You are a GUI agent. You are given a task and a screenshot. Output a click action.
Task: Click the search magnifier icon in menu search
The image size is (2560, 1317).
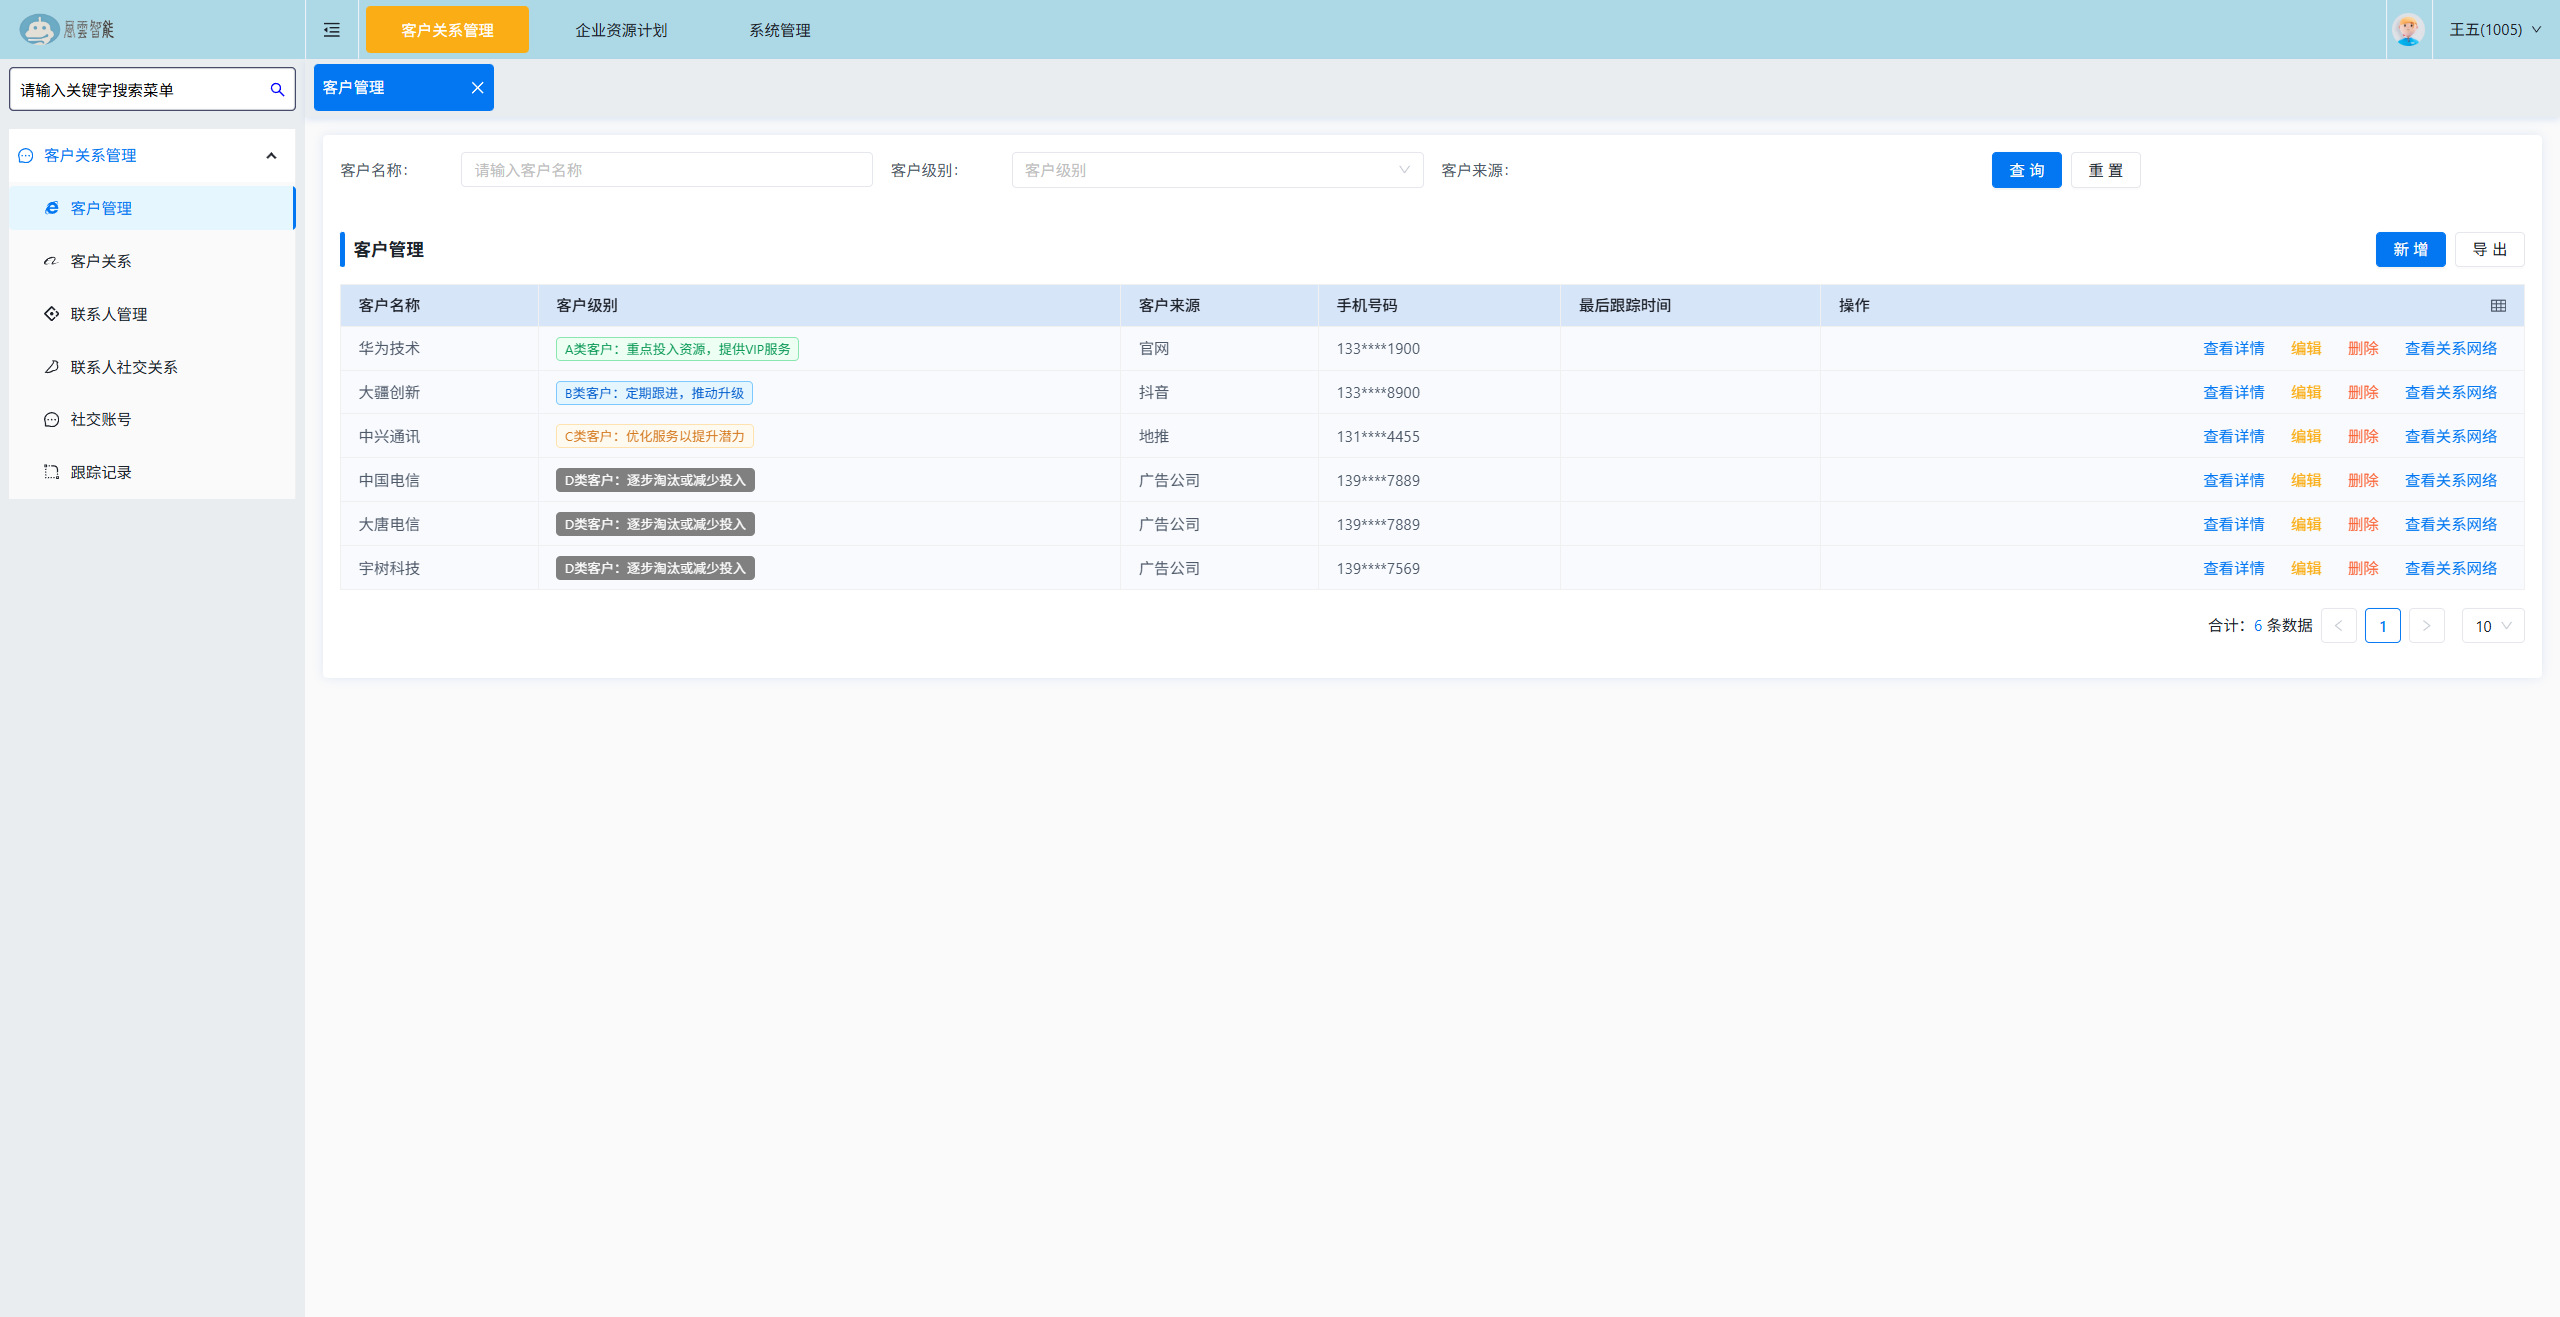[x=277, y=90]
